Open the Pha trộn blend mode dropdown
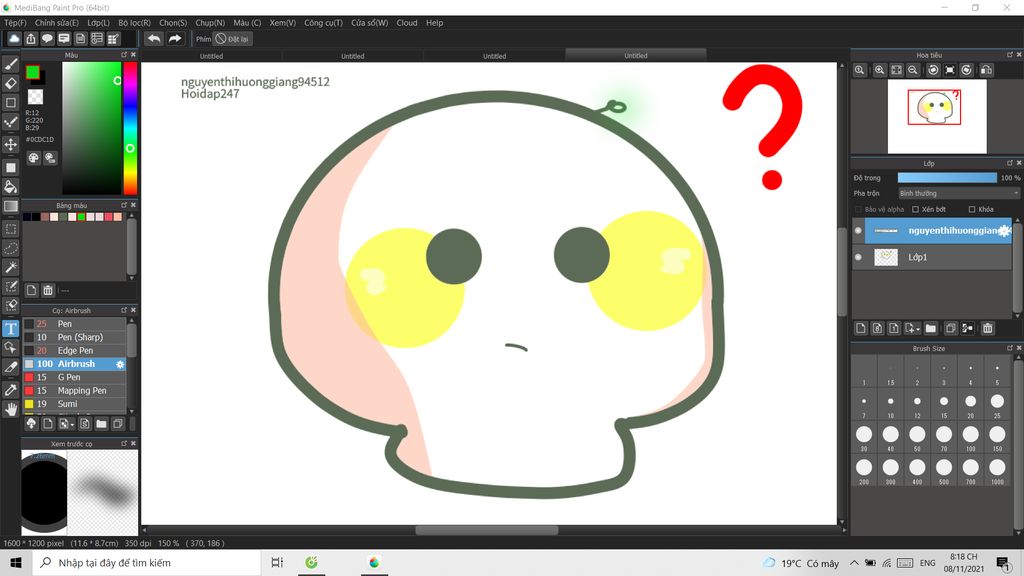Screen dimensions: 1024x576 pyautogui.click(x=958, y=193)
